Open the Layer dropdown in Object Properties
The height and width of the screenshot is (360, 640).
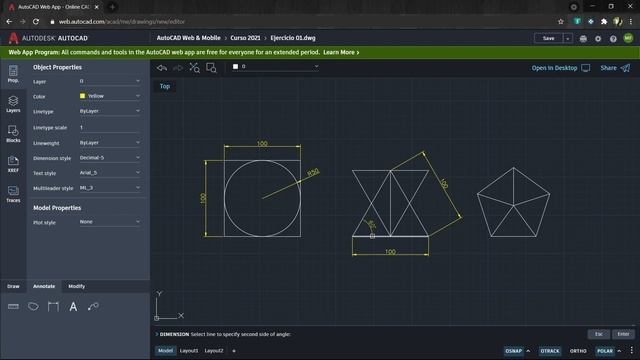[110, 81]
